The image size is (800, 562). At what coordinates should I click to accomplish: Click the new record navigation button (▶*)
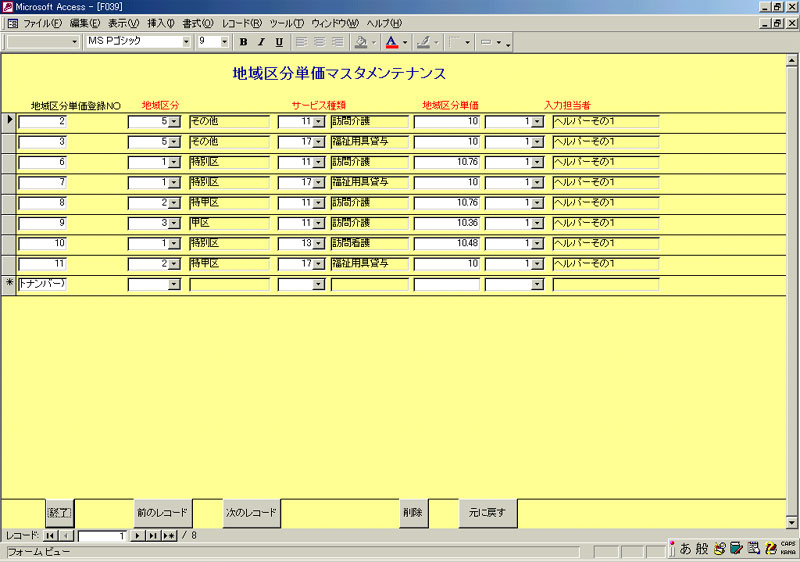(x=169, y=537)
